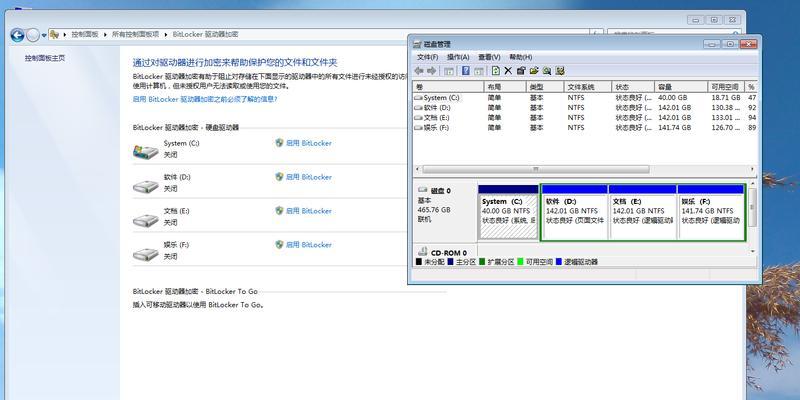Turn on BitLocker for 娱乐 (F:)
The image size is (800, 400).
308,245
